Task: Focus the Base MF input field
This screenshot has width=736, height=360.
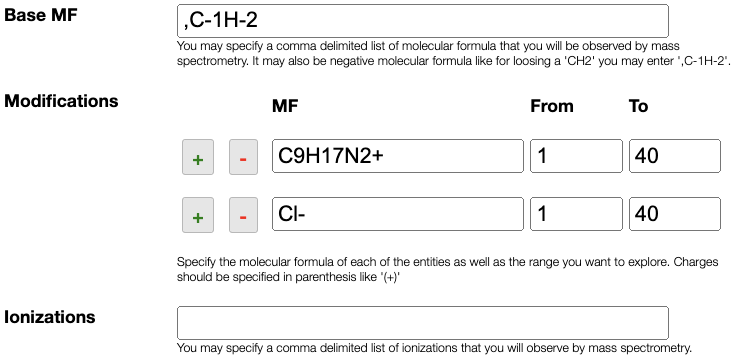Action: coord(422,21)
